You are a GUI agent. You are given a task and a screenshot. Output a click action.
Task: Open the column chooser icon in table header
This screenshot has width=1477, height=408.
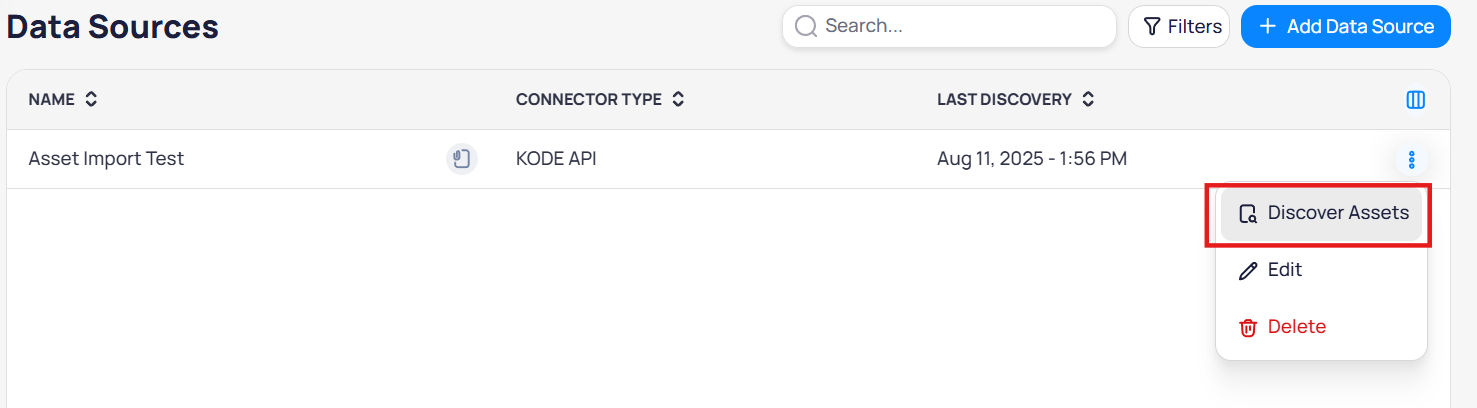click(1415, 100)
